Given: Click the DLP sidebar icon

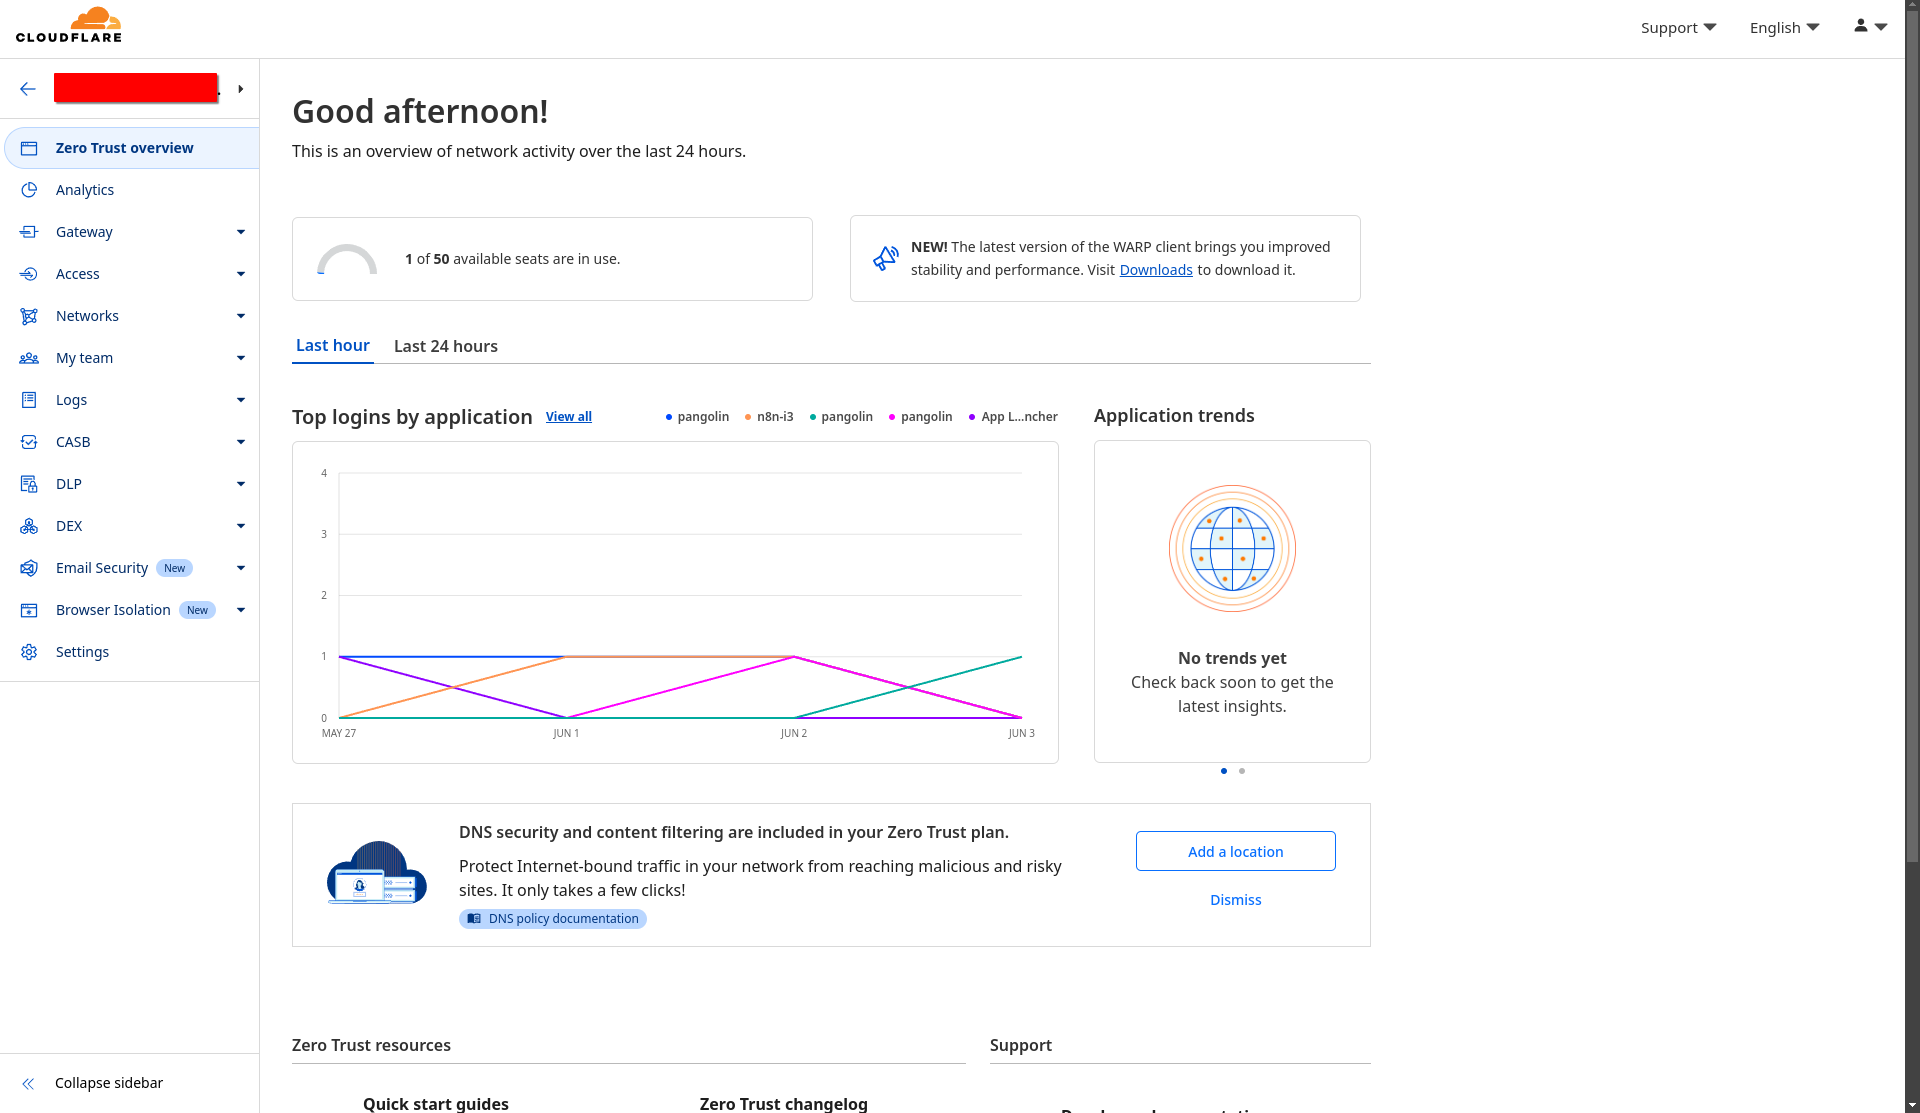Looking at the screenshot, I should pyautogui.click(x=29, y=483).
